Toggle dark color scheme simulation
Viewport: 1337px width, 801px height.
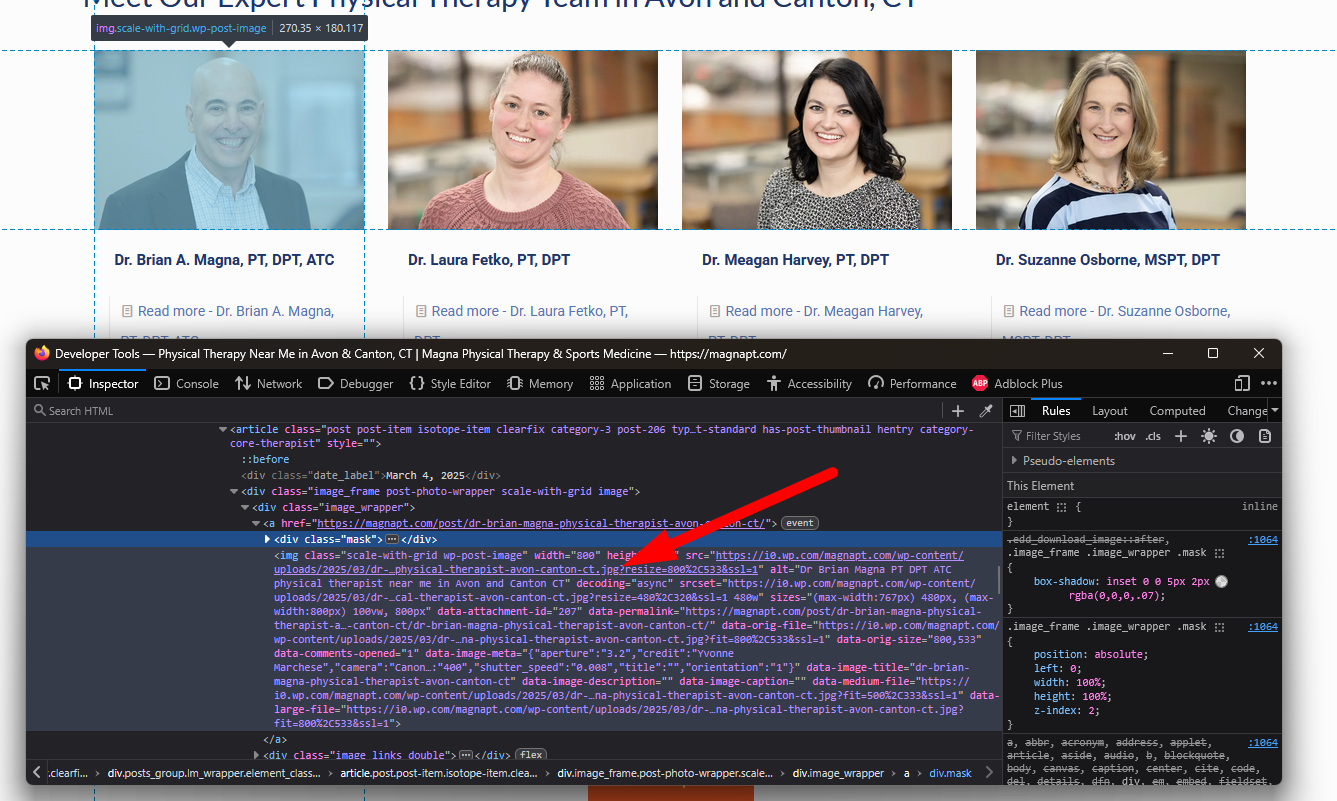[1237, 436]
